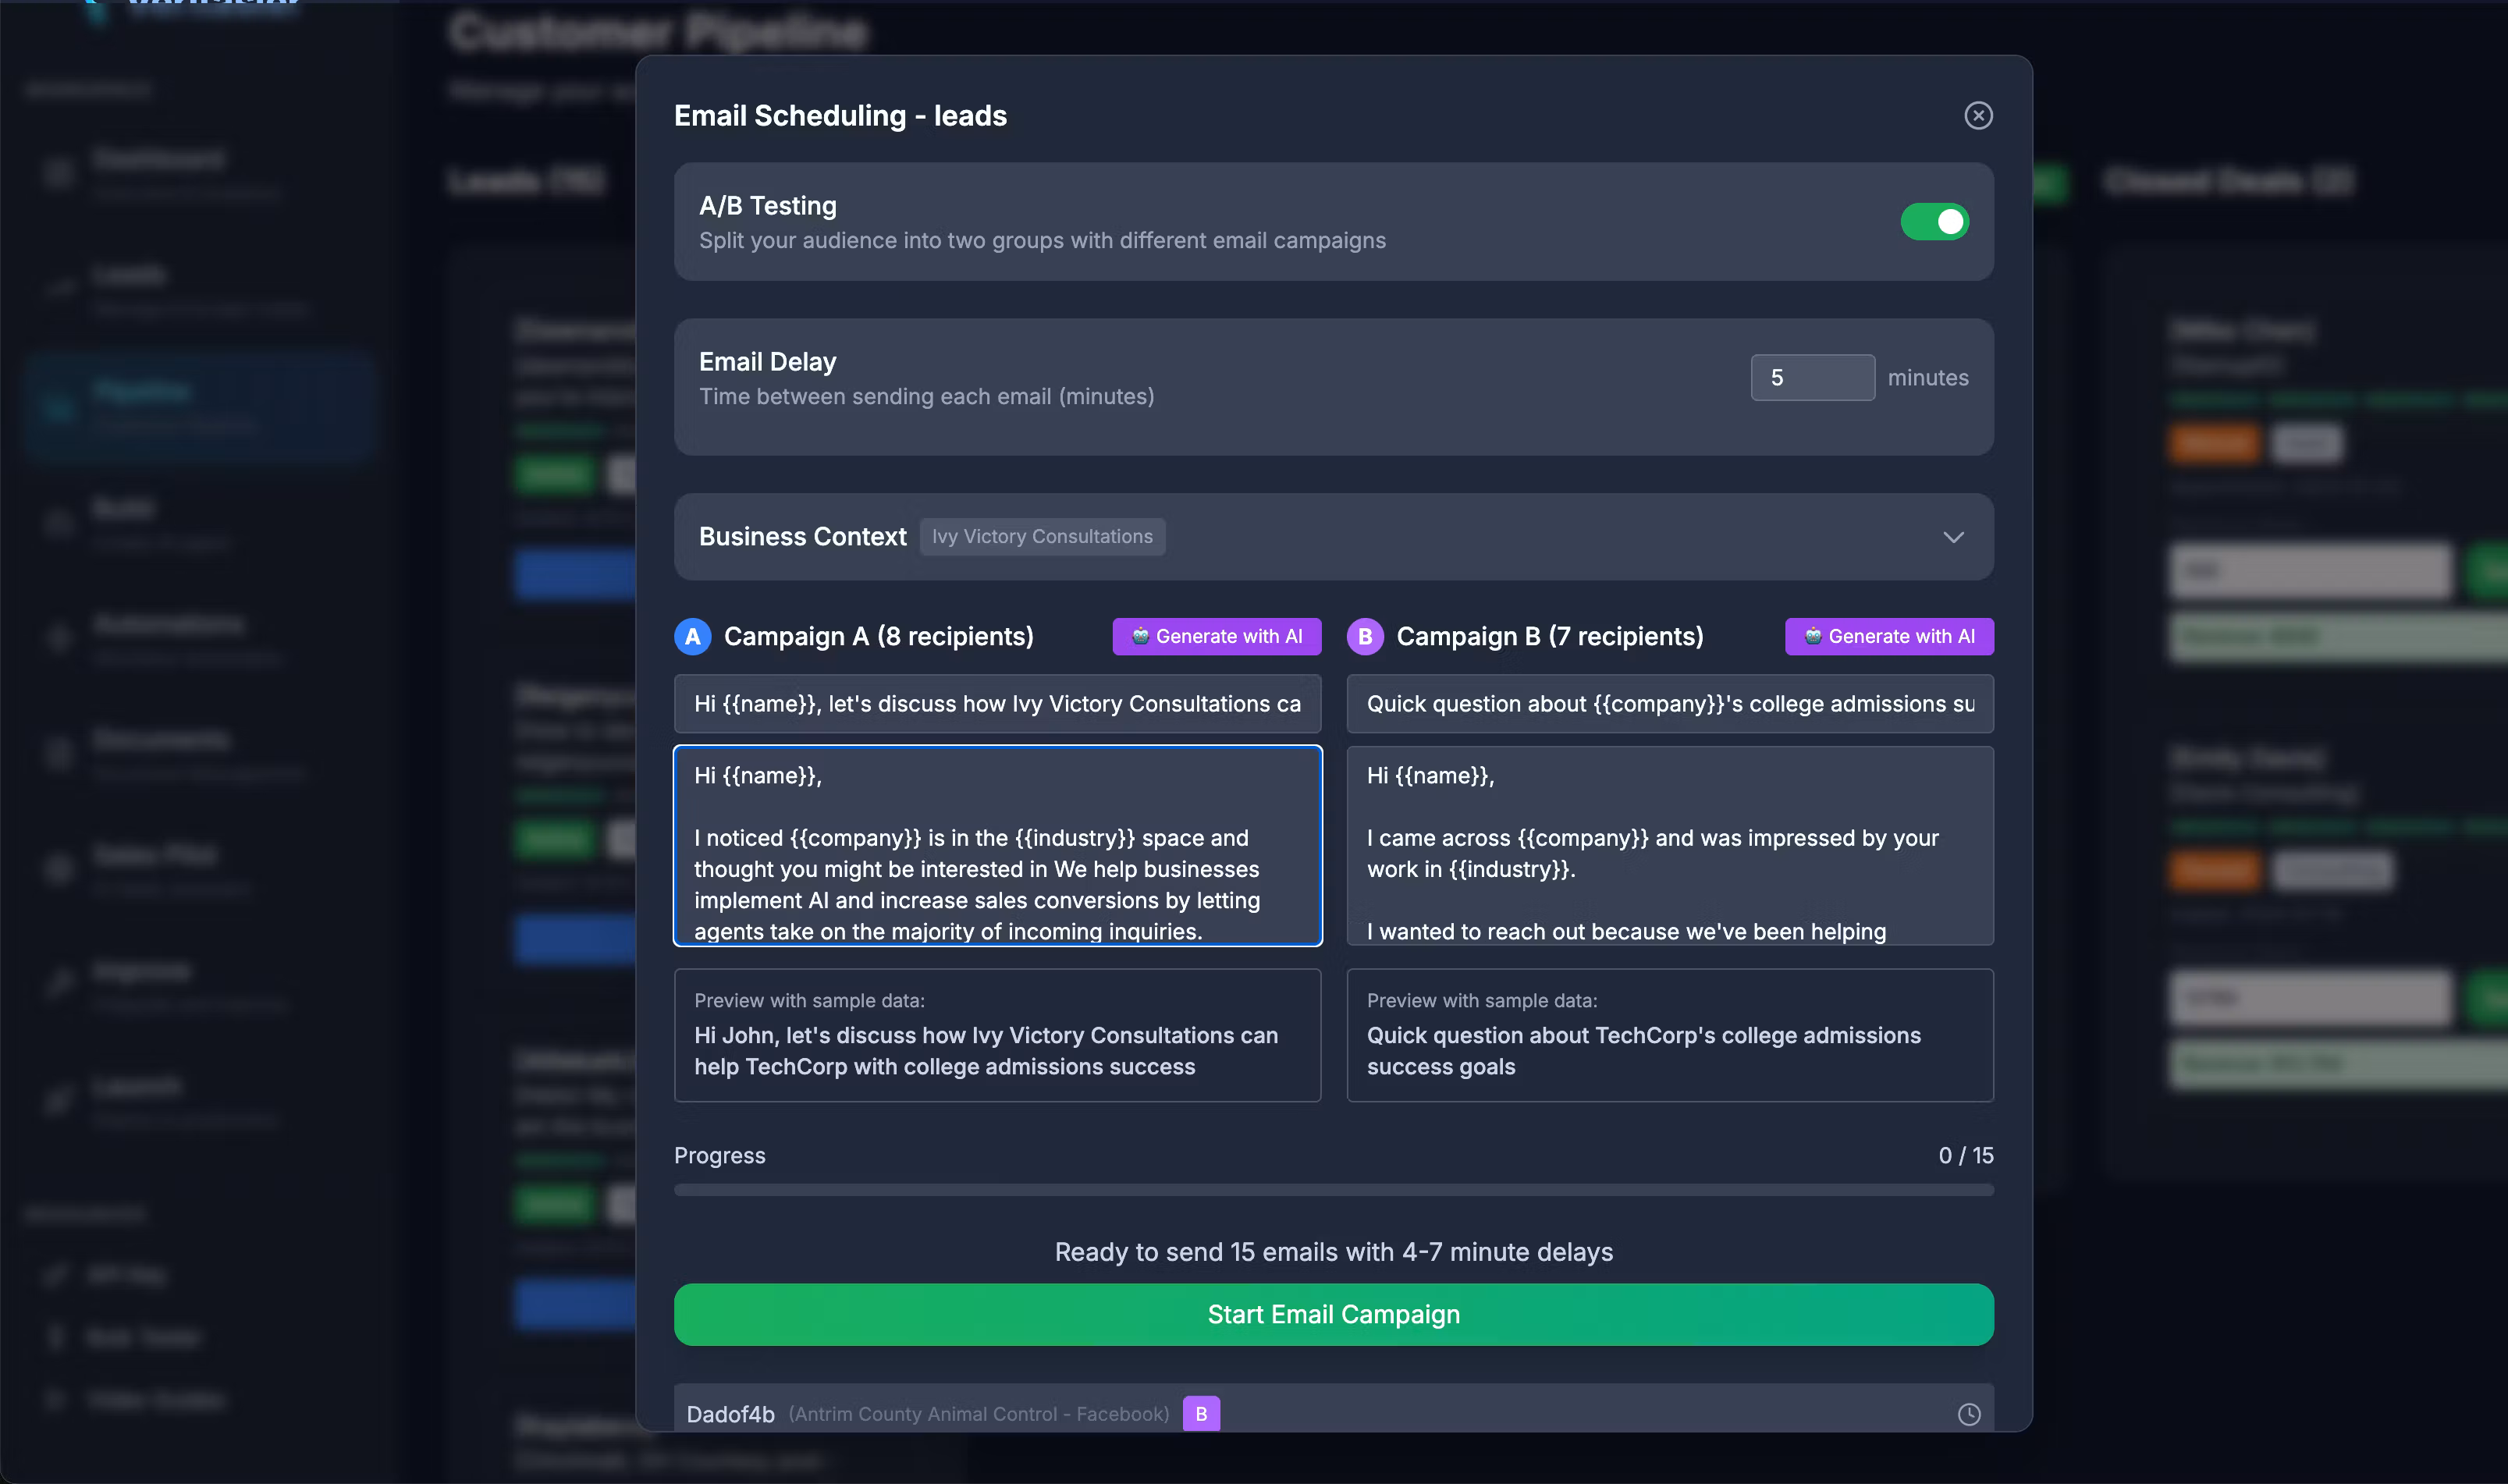The height and width of the screenshot is (1484, 2508).
Task: Edit the Campaign B subject line field
Action: (x=1669, y=704)
